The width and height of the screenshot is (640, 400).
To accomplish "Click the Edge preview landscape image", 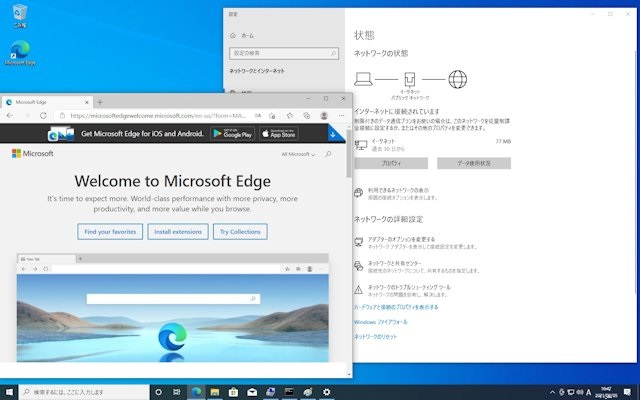I will [173, 318].
